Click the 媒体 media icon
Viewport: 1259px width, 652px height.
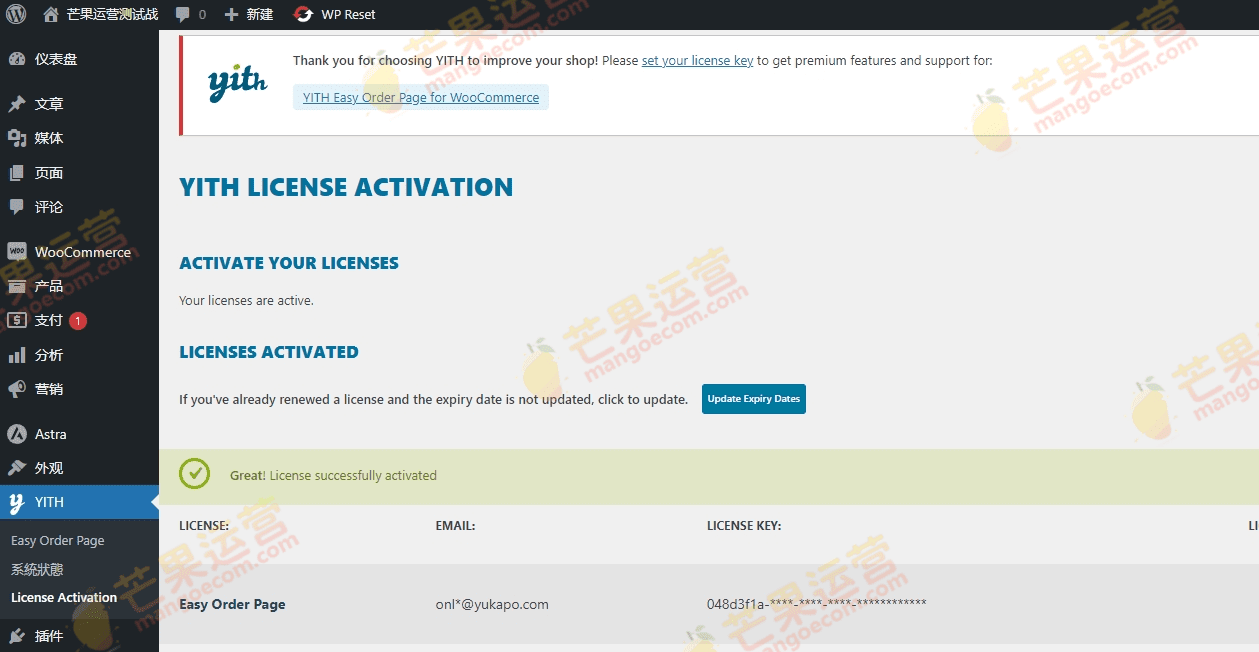pos(17,138)
